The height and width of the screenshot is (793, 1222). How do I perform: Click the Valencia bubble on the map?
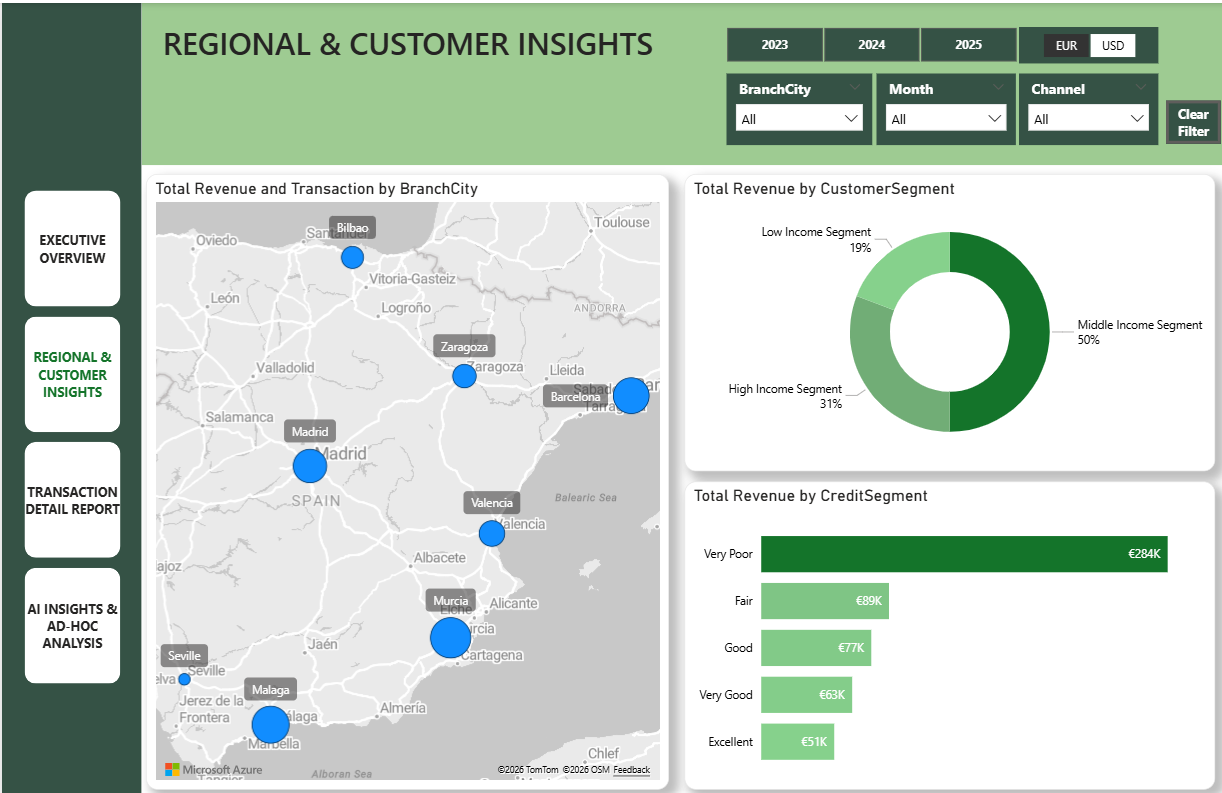[x=492, y=534]
